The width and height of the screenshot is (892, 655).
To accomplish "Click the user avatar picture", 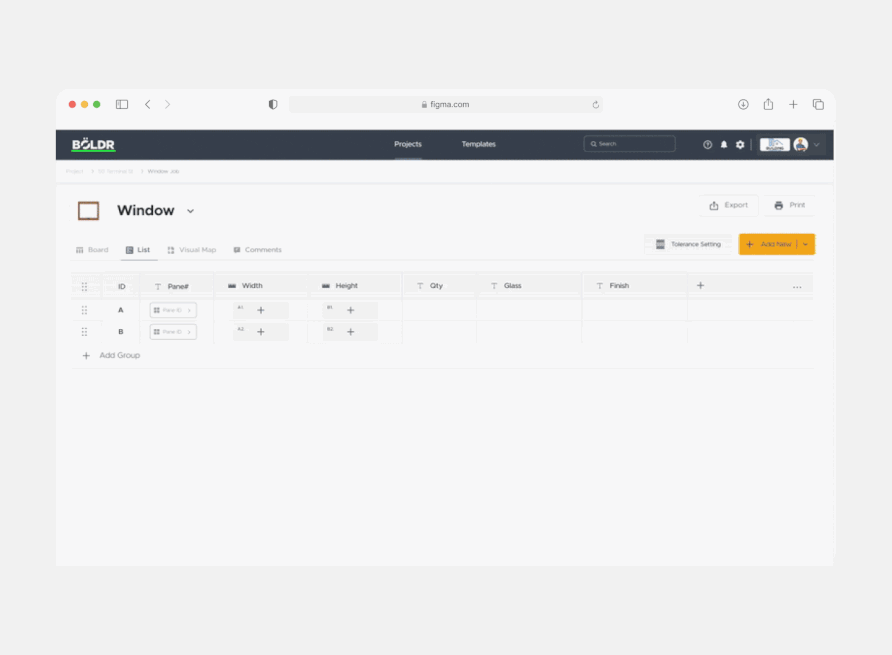I will pos(800,145).
